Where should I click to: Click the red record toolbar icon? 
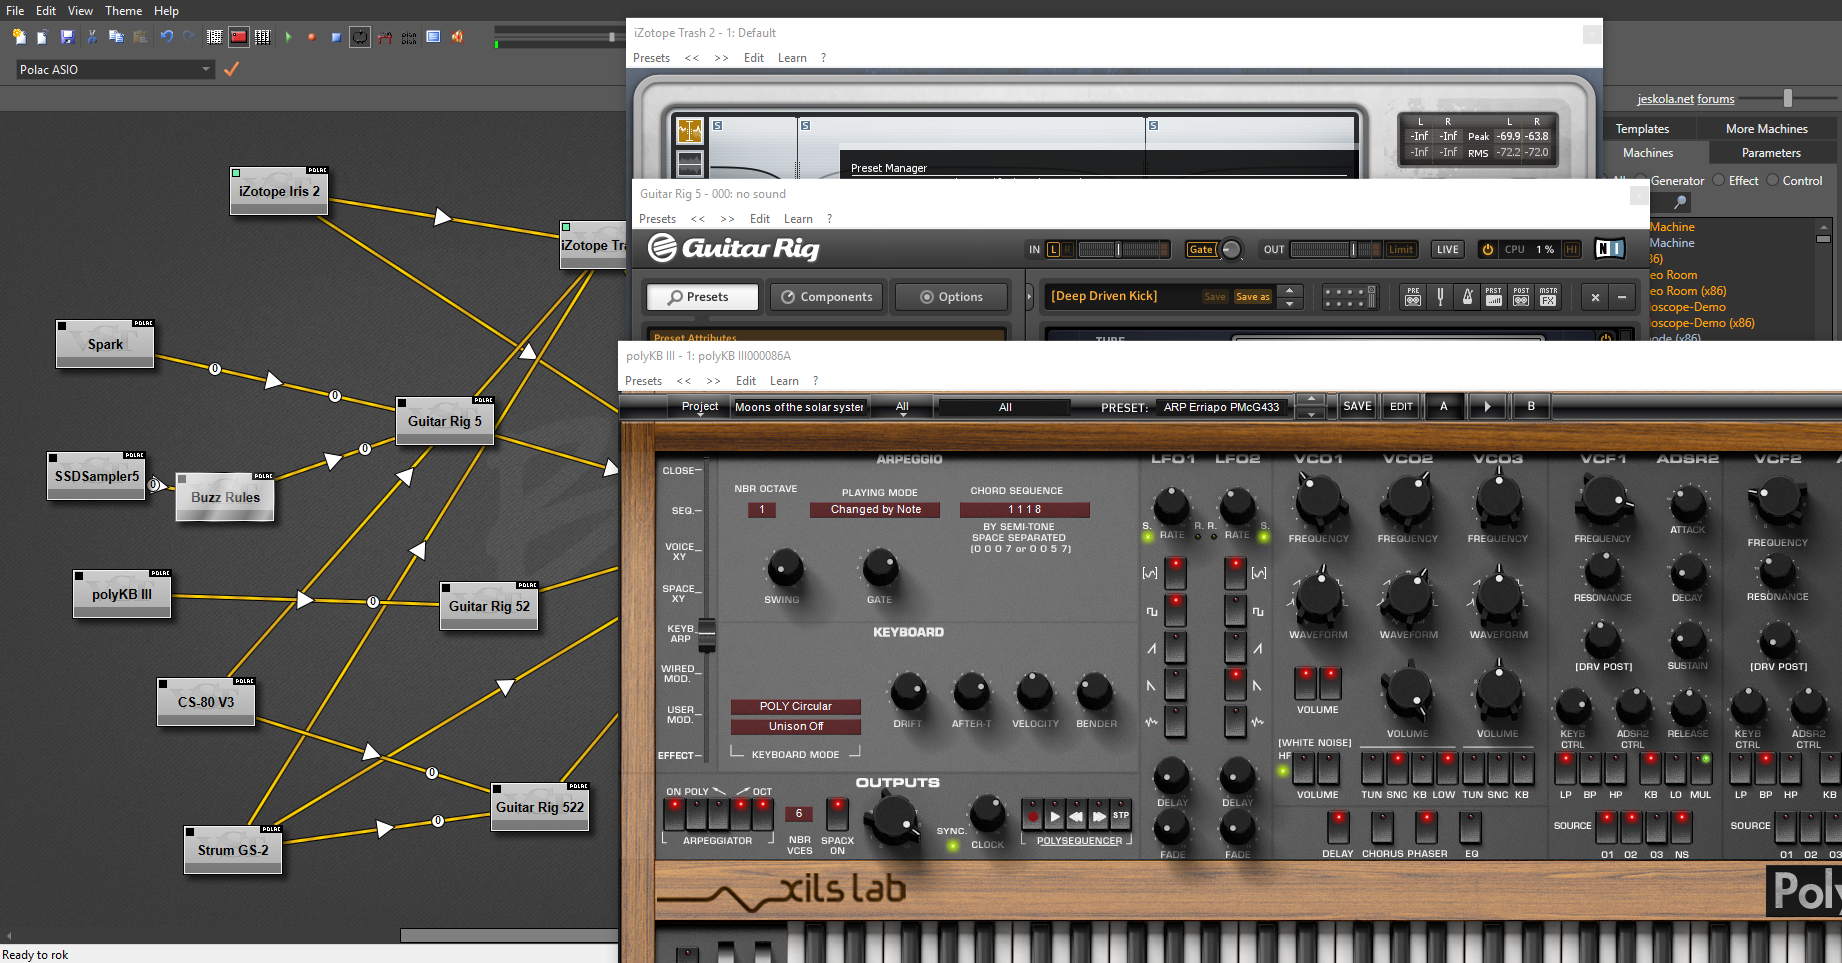[312, 37]
